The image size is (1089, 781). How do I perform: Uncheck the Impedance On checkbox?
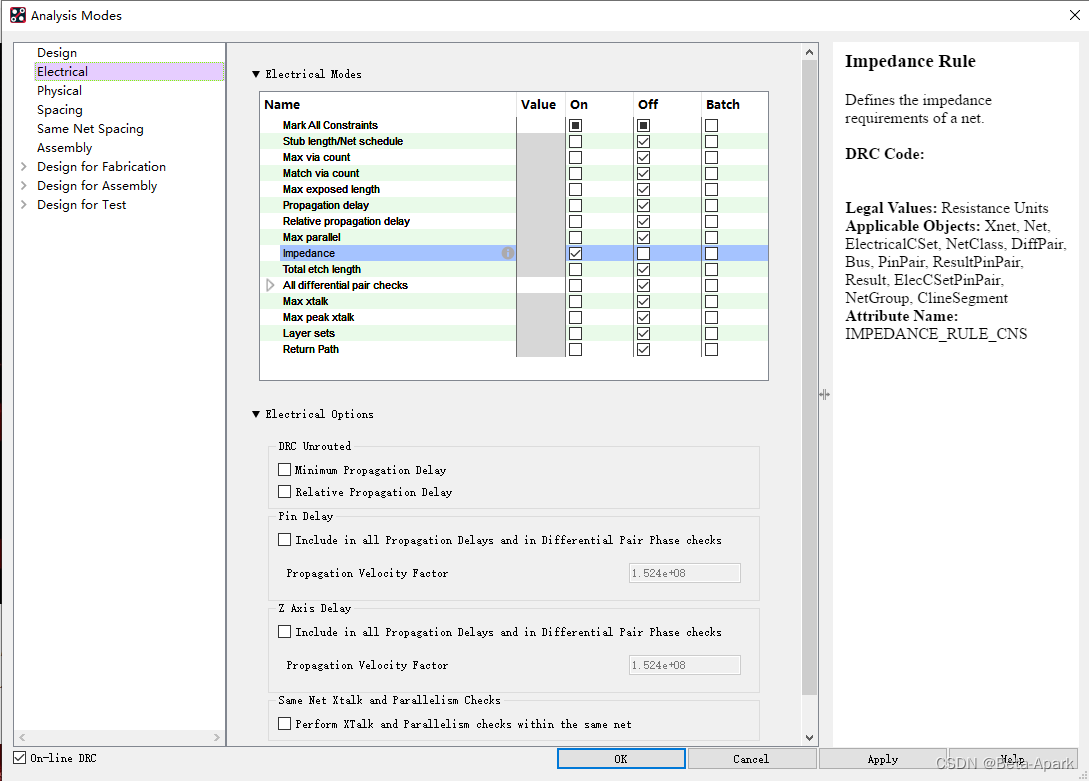(x=575, y=254)
